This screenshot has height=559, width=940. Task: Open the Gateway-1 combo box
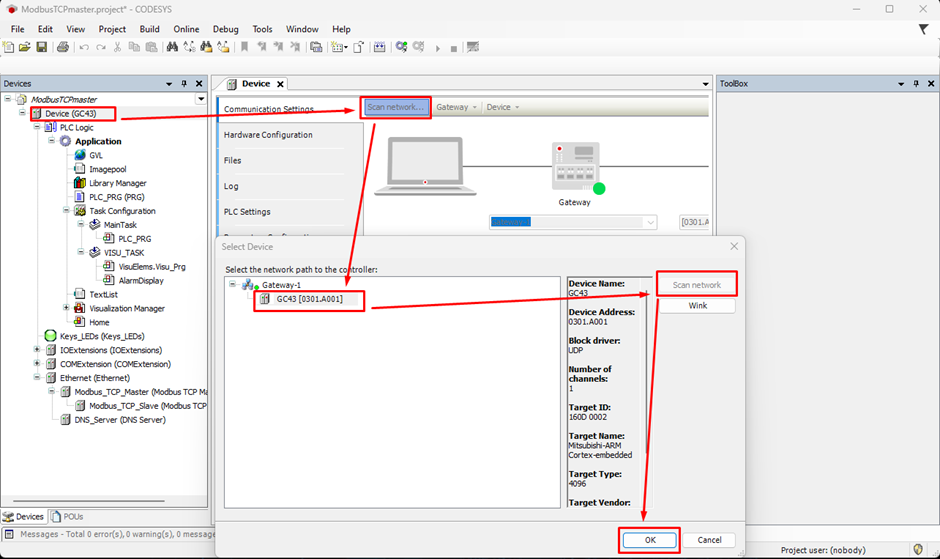(x=573, y=222)
